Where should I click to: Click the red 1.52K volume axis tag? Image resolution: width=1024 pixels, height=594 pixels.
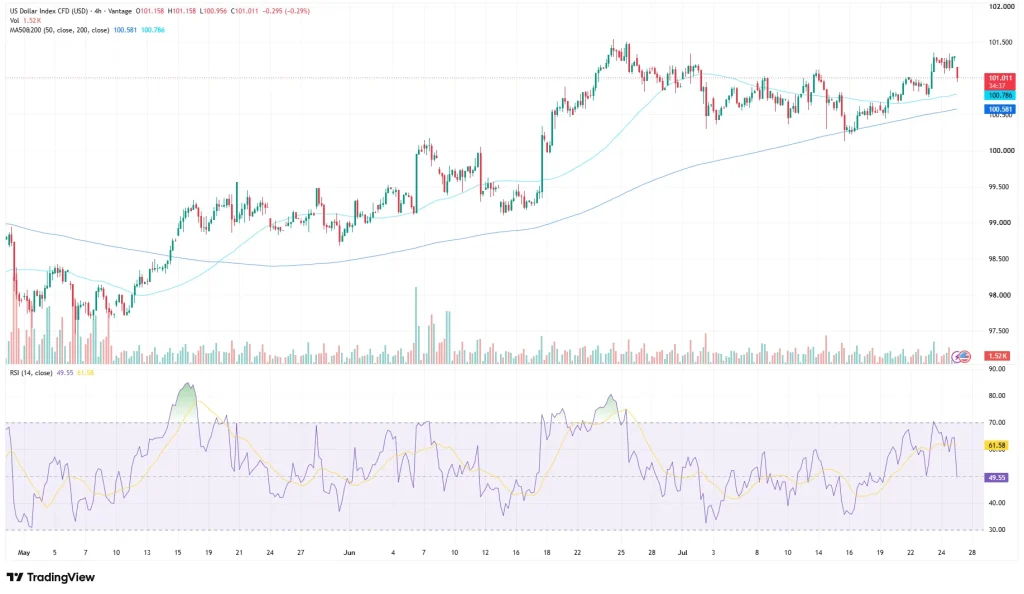click(x=997, y=356)
